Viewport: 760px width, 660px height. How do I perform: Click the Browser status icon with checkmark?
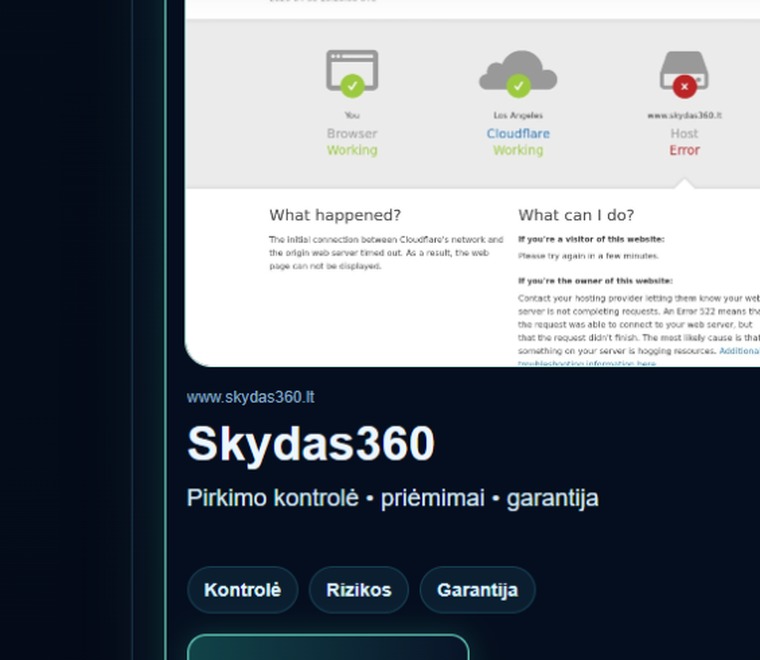pyautogui.click(x=352, y=73)
